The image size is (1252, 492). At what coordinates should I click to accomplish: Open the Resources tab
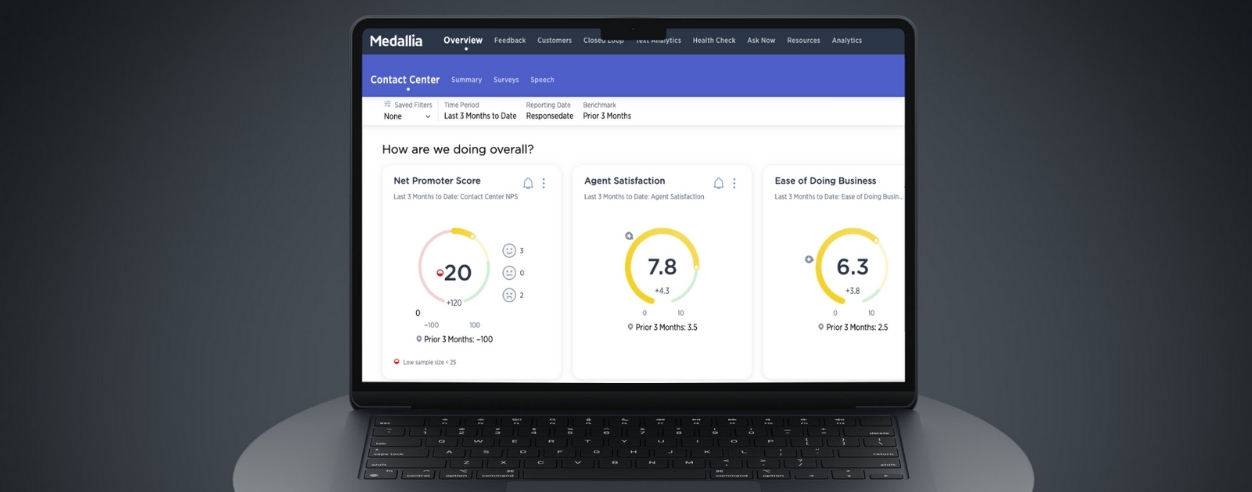(803, 41)
